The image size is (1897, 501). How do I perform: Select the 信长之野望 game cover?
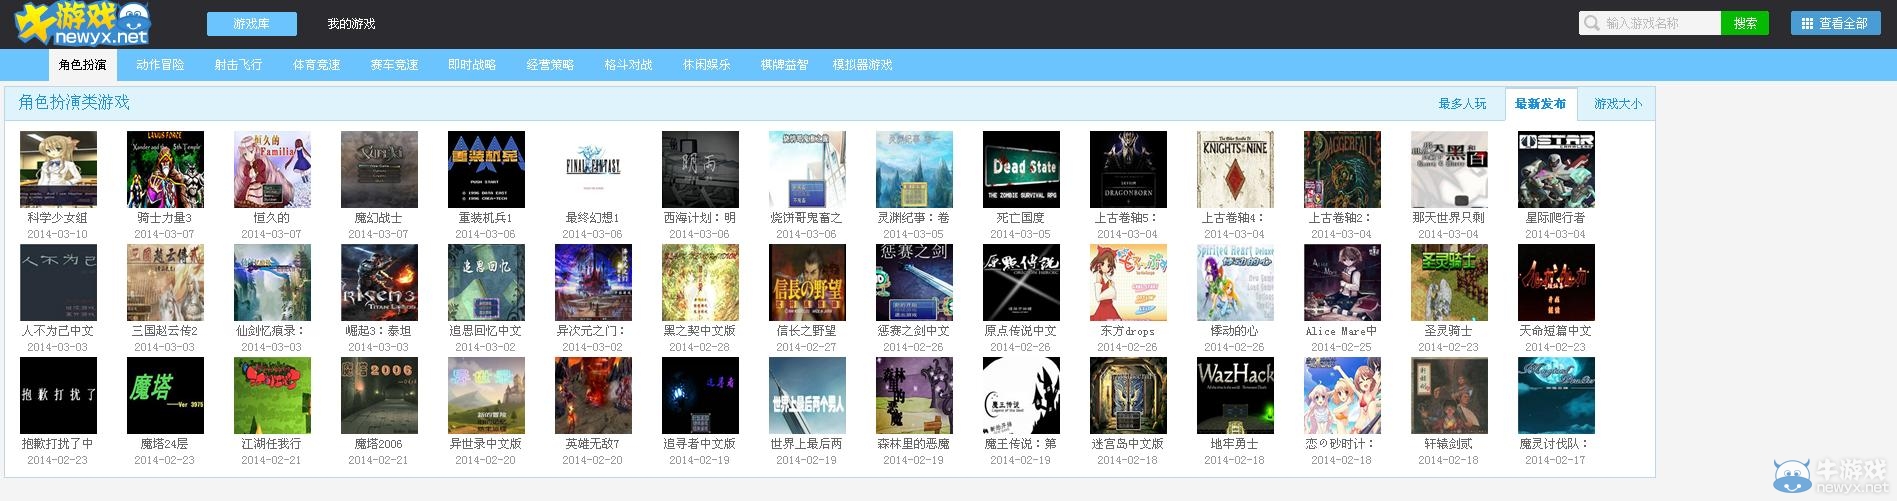coord(807,282)
